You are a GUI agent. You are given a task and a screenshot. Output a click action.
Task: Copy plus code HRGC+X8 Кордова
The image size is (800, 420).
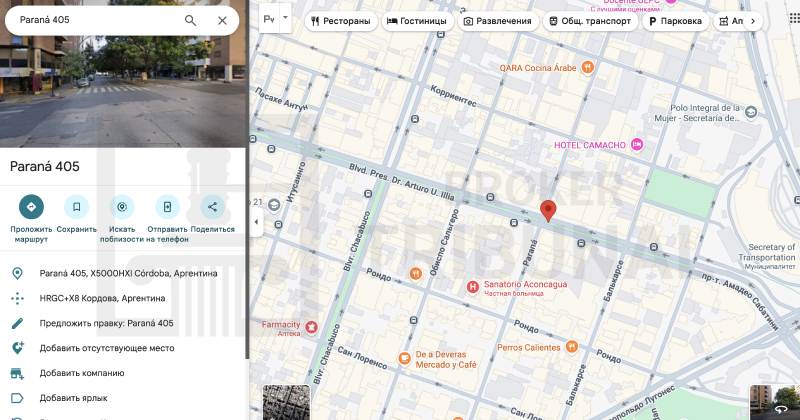[x=103, y=298]
